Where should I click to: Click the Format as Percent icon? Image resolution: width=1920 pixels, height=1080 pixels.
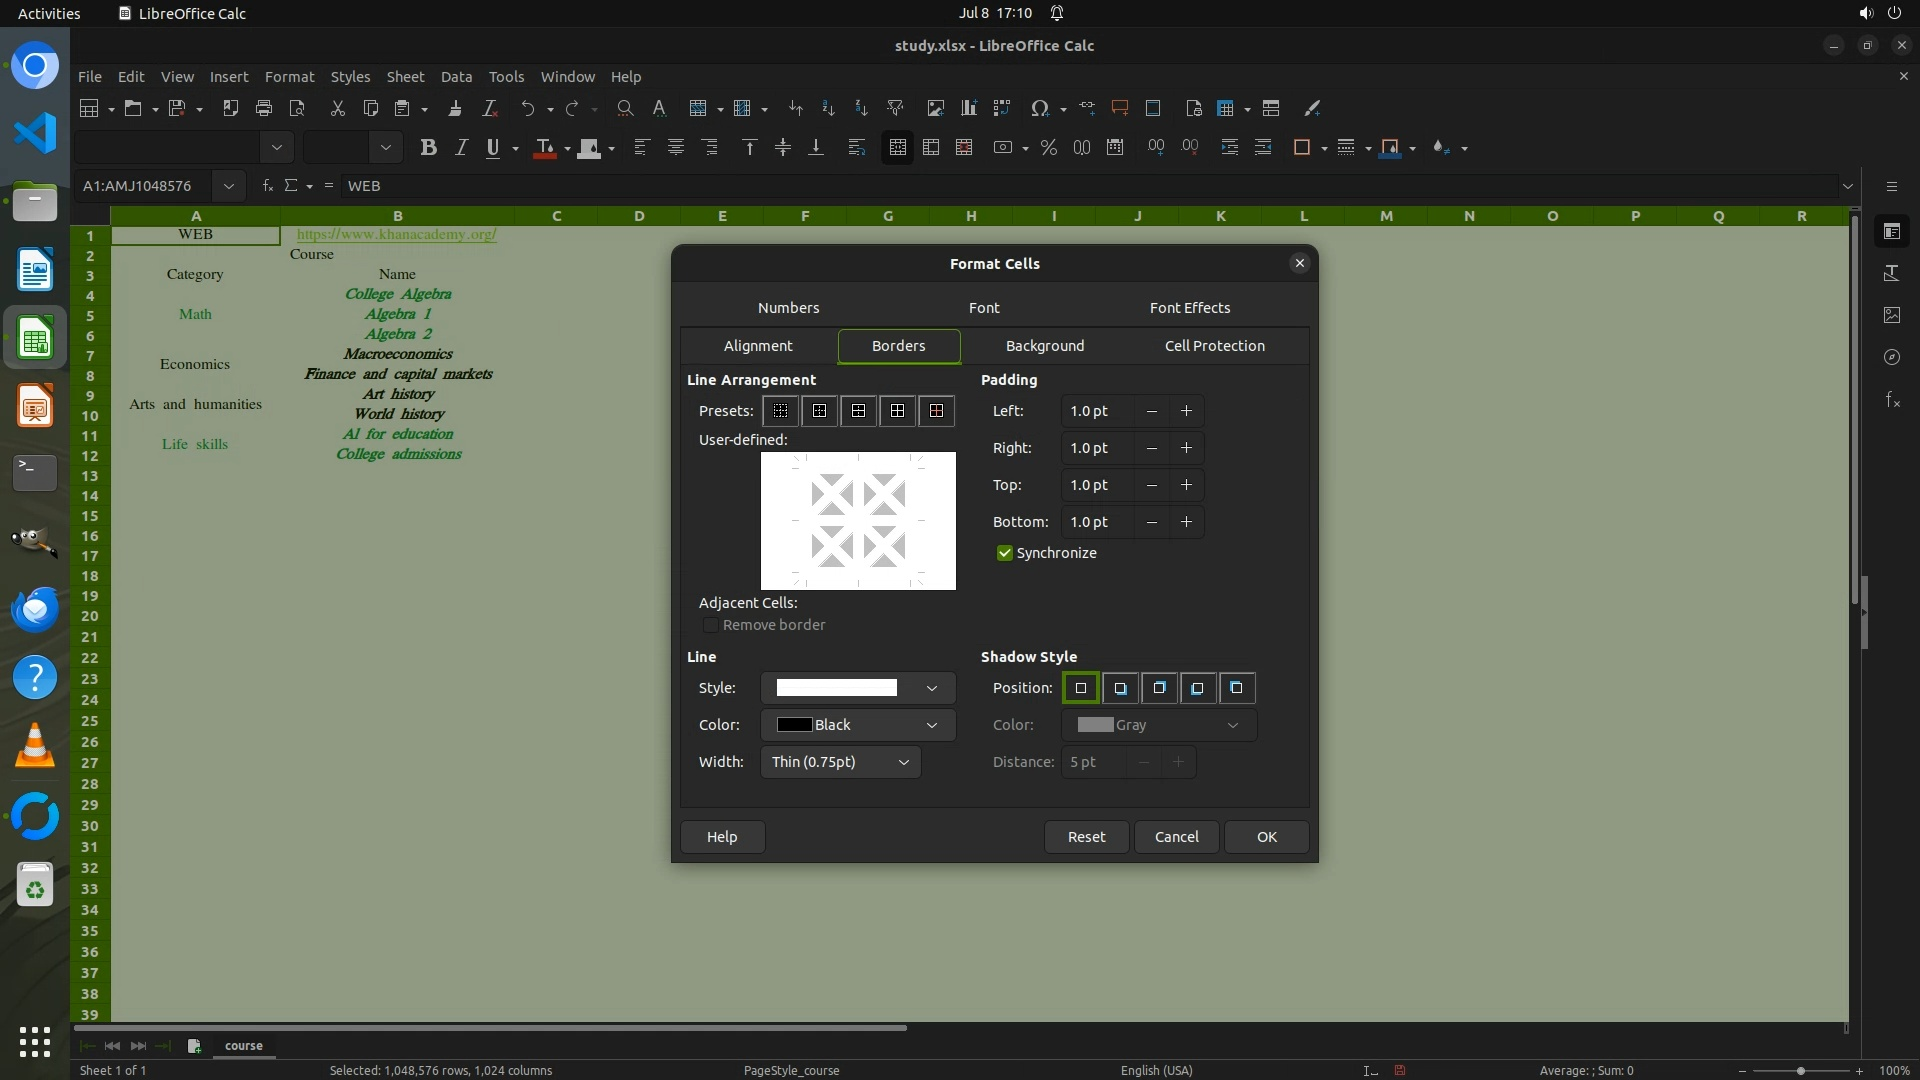(1048, 148)
